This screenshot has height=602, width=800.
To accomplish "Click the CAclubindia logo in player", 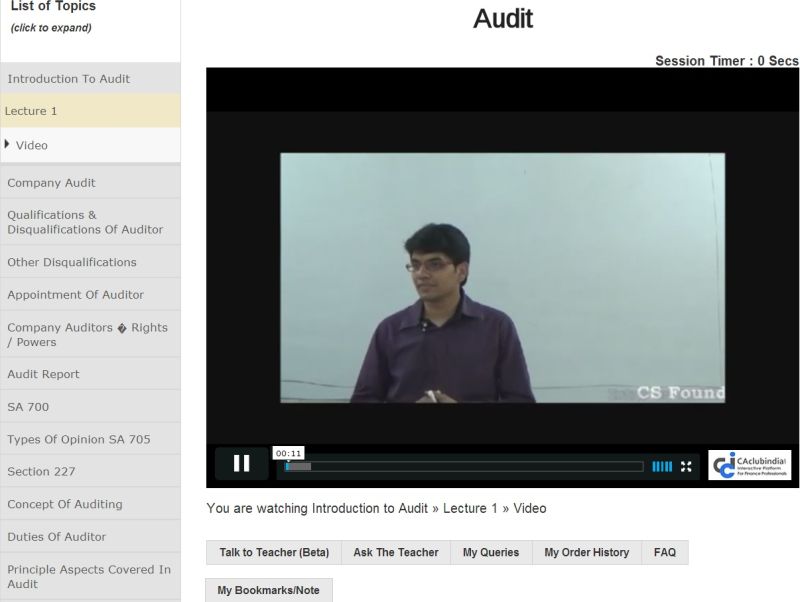I will point(749,465).
